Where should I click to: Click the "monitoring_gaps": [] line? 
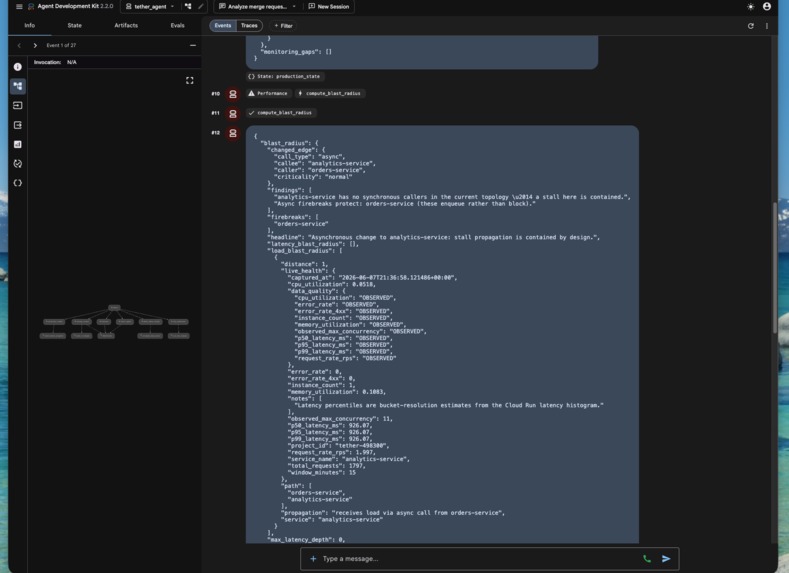point(296,52)
